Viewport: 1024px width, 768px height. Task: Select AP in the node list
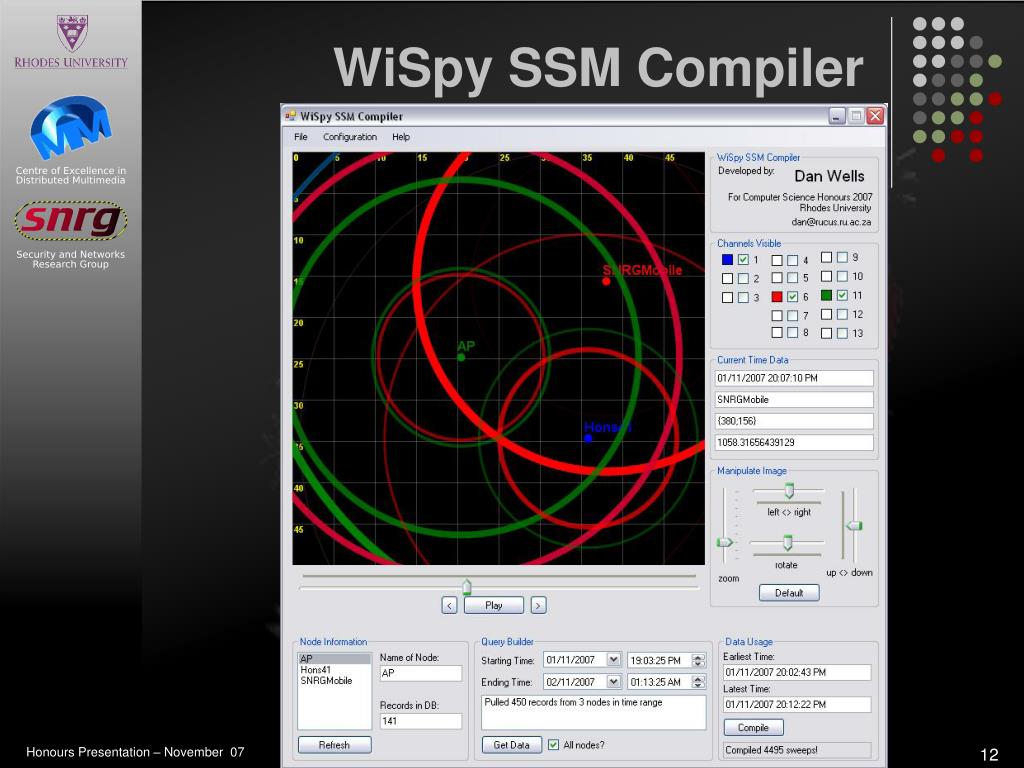(x=334, y=659)
